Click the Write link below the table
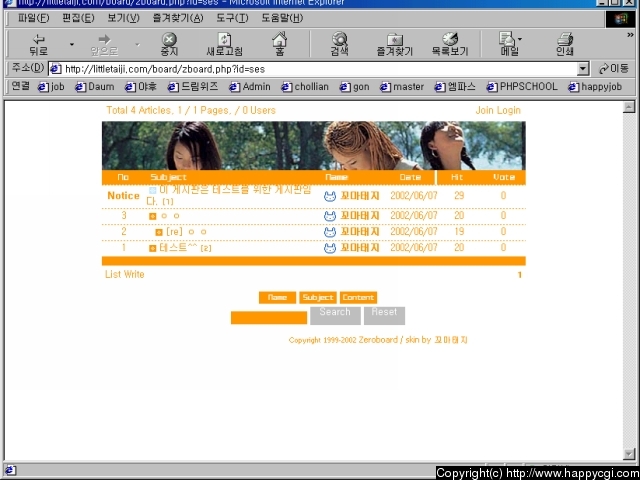 (x=133, y=274)
